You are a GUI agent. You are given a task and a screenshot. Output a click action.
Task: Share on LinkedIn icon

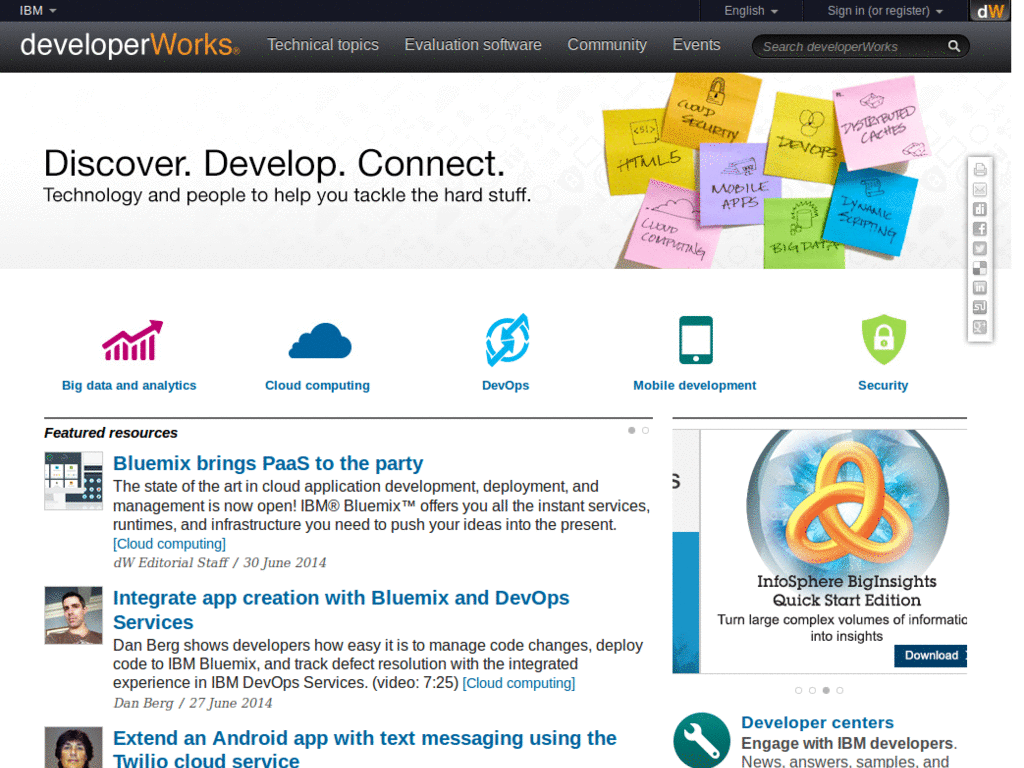(980, 288)
